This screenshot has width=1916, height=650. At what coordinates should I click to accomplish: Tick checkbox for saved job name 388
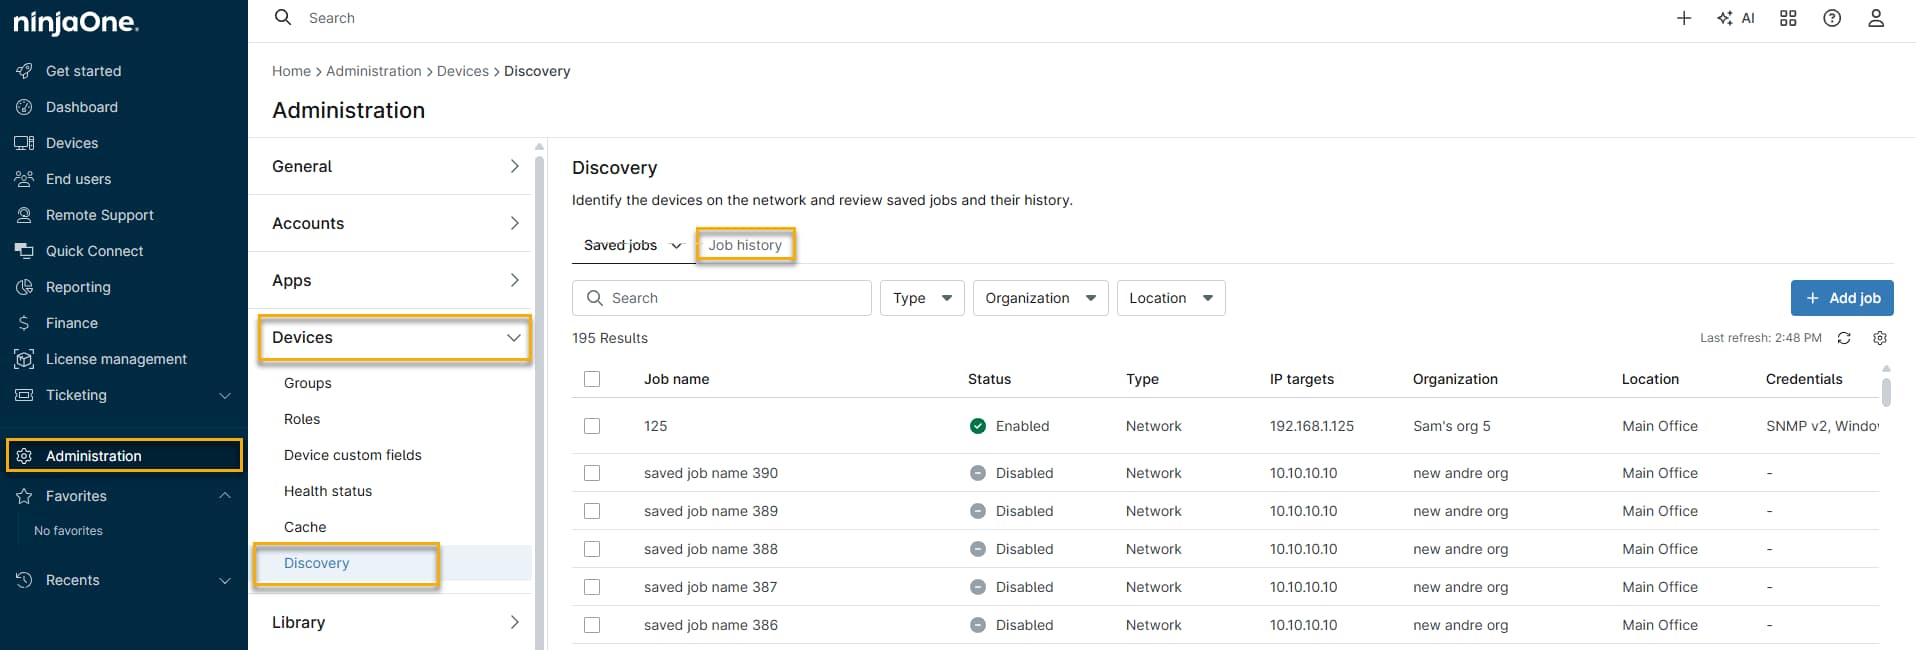(x=592, y=549)
